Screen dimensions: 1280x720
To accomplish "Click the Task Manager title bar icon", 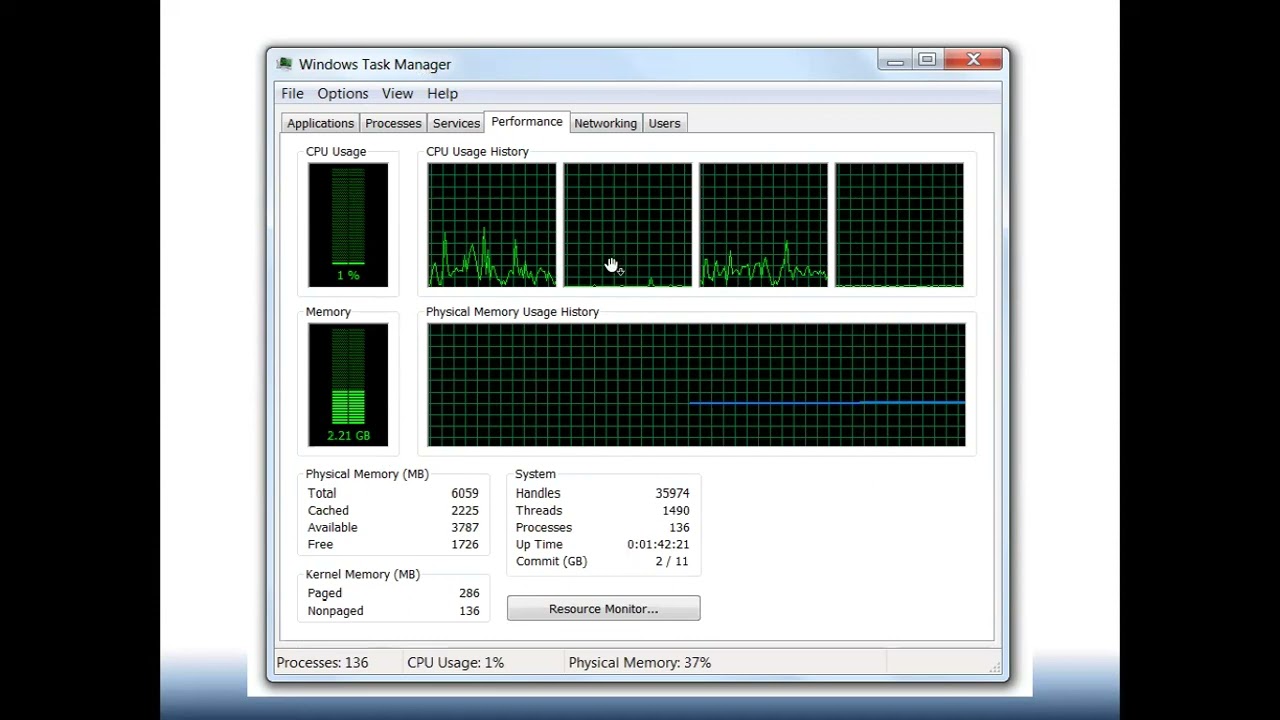I will tap(285, 64).
